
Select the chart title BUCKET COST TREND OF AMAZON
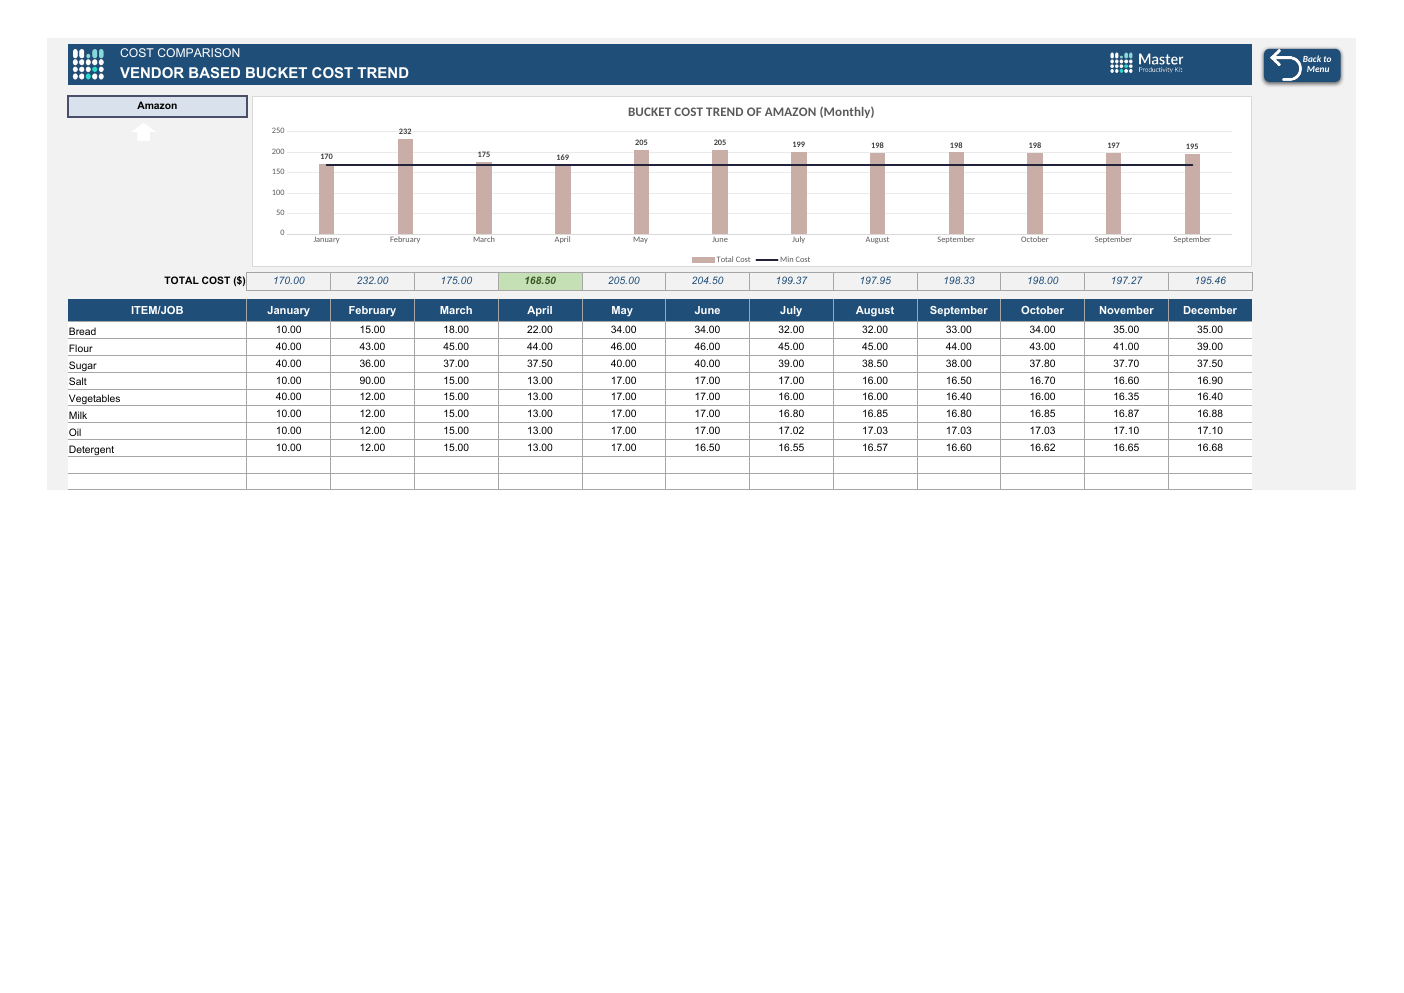coord(751,112)
